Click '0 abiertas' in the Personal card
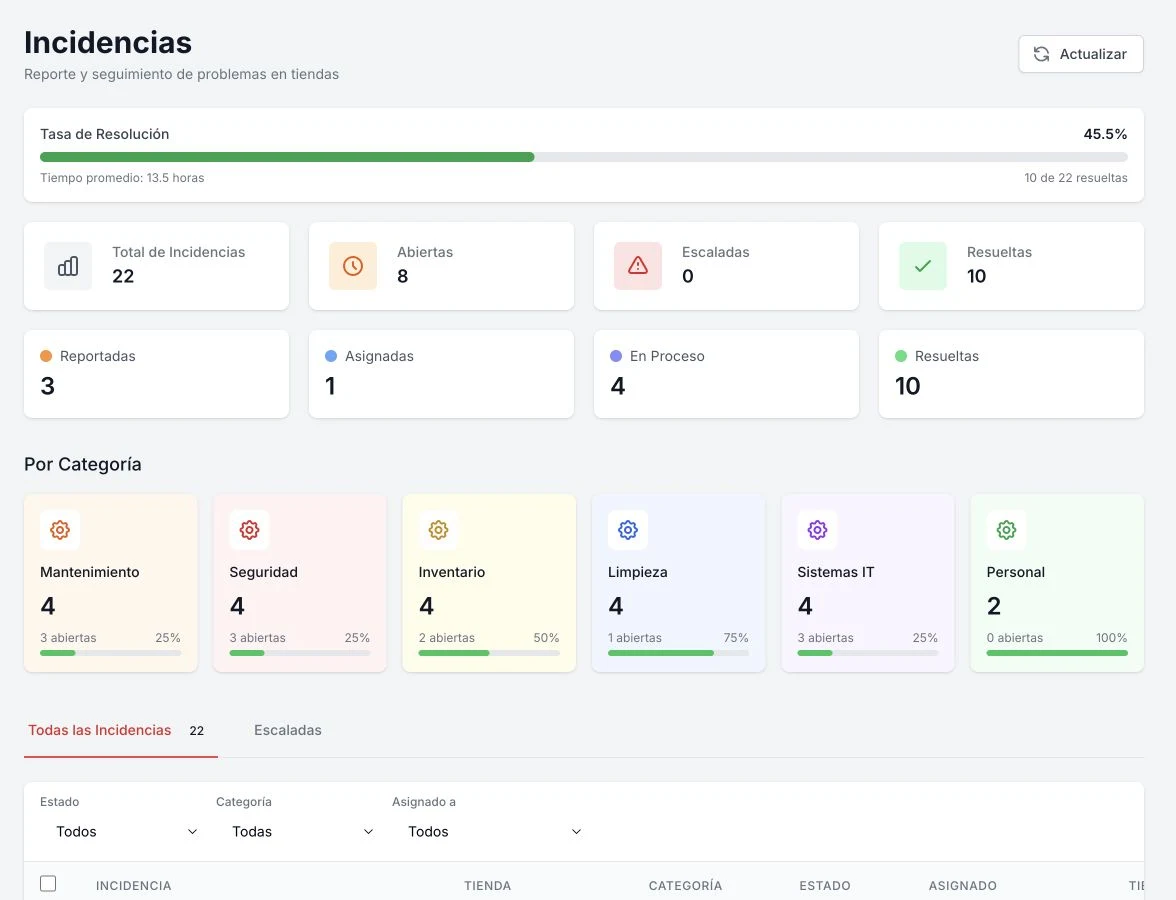1176x900 pixels. 1015,638
